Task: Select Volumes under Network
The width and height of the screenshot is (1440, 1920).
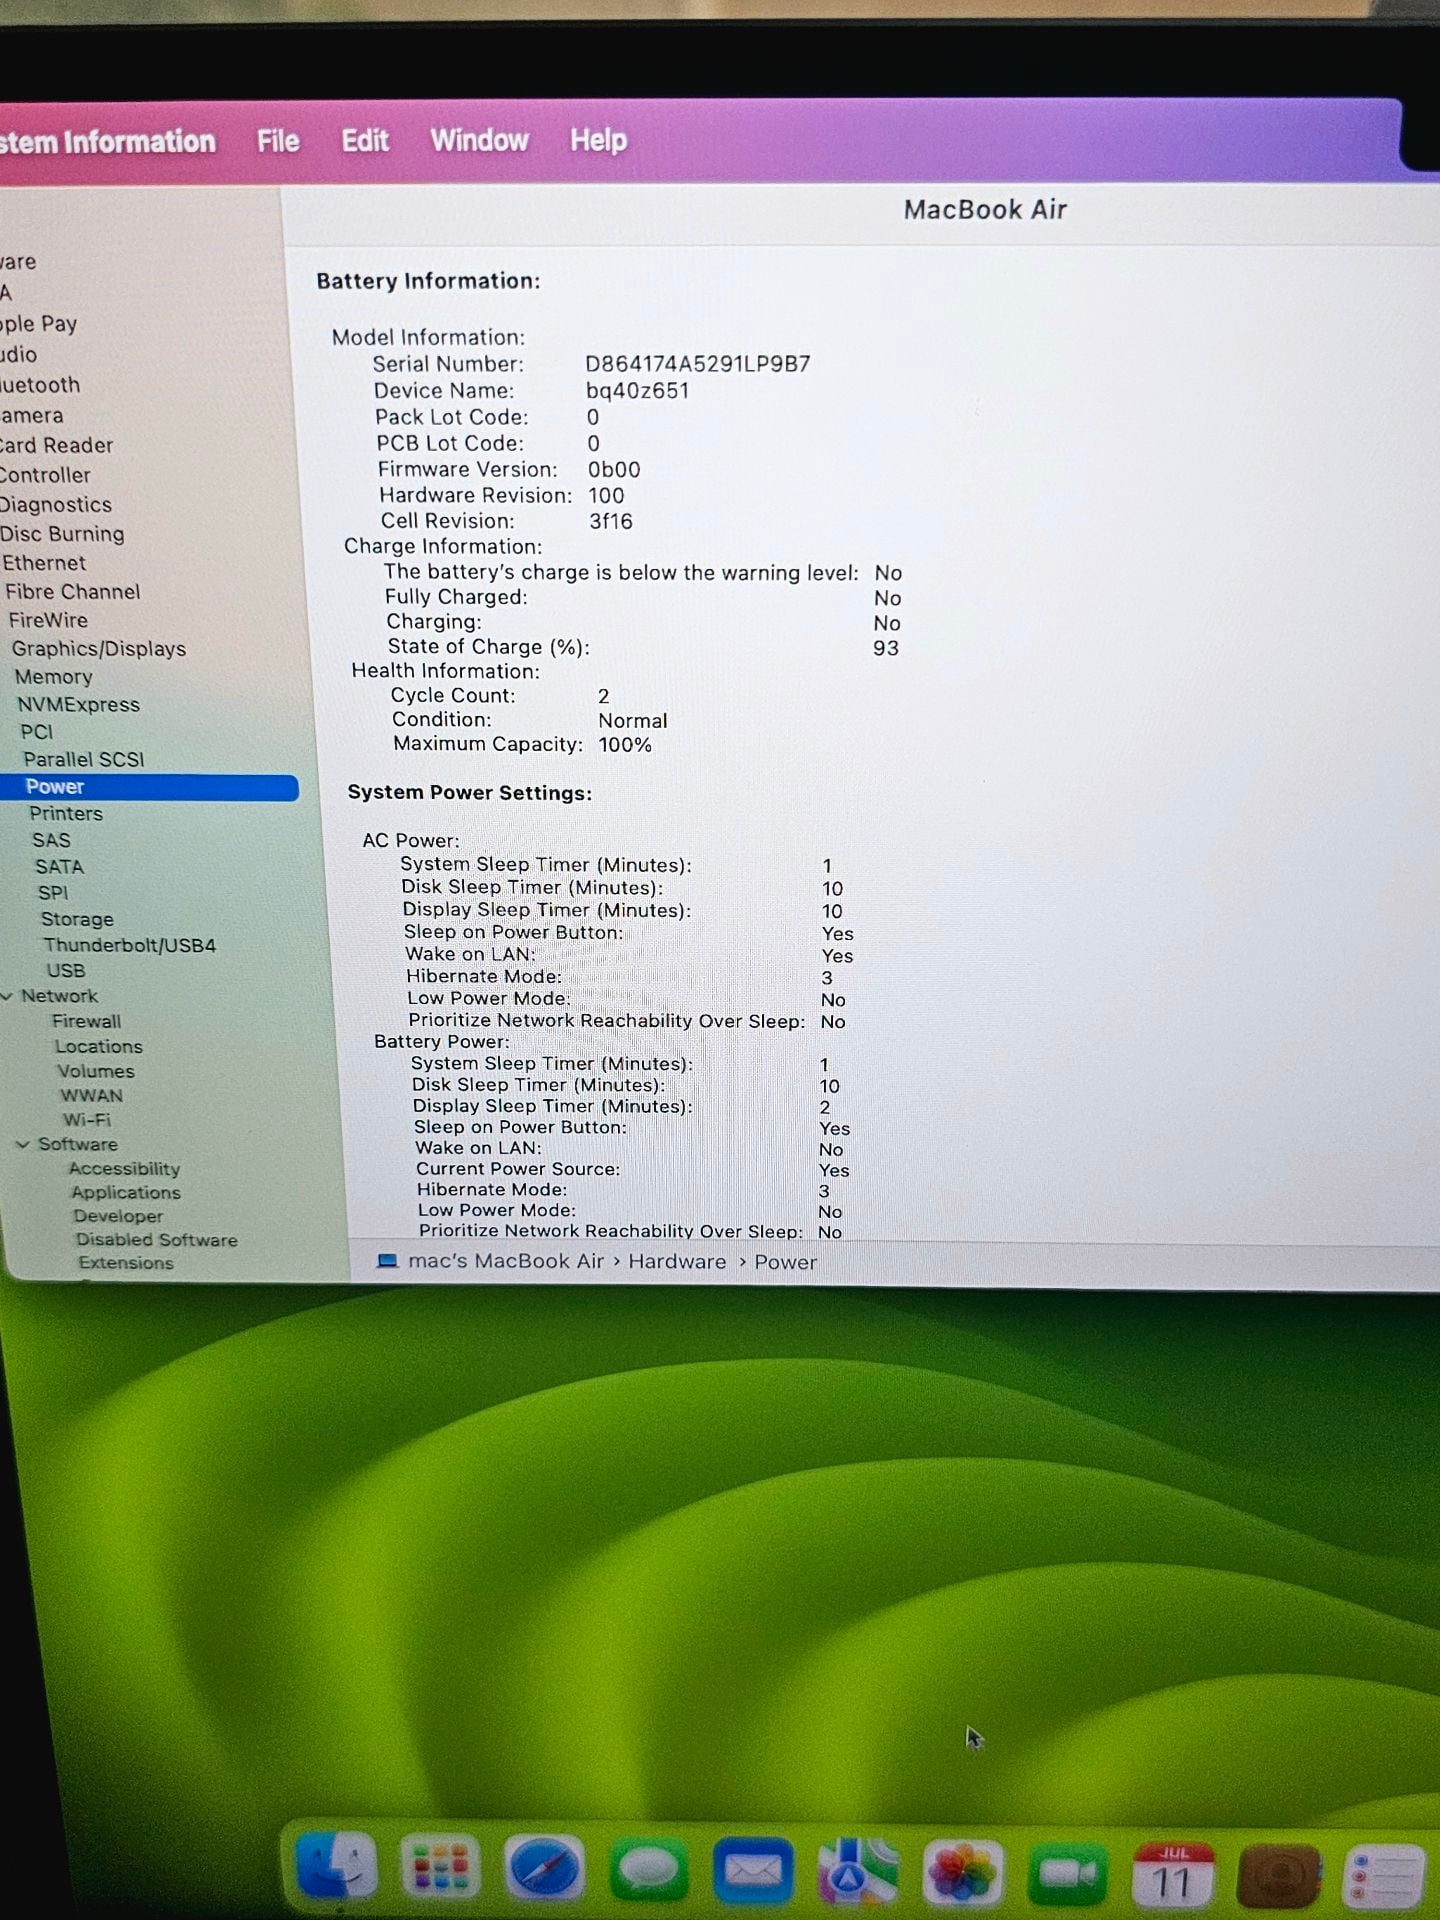Action: click(x=96, y=1071)
